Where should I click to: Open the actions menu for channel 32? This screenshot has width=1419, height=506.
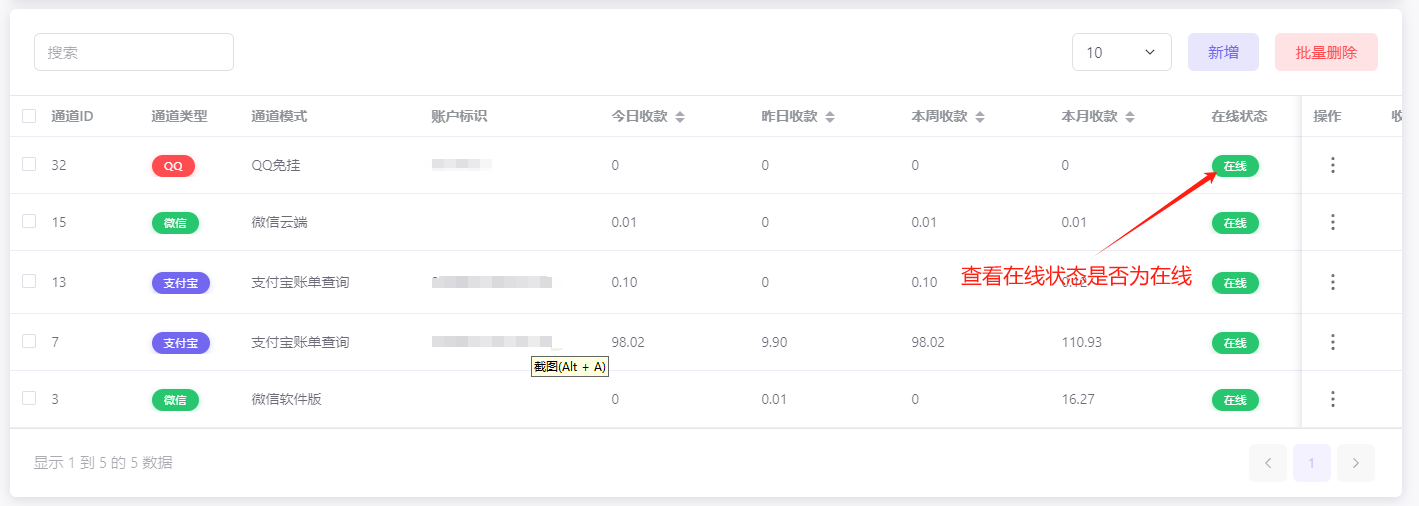(x=1332, y=165)
